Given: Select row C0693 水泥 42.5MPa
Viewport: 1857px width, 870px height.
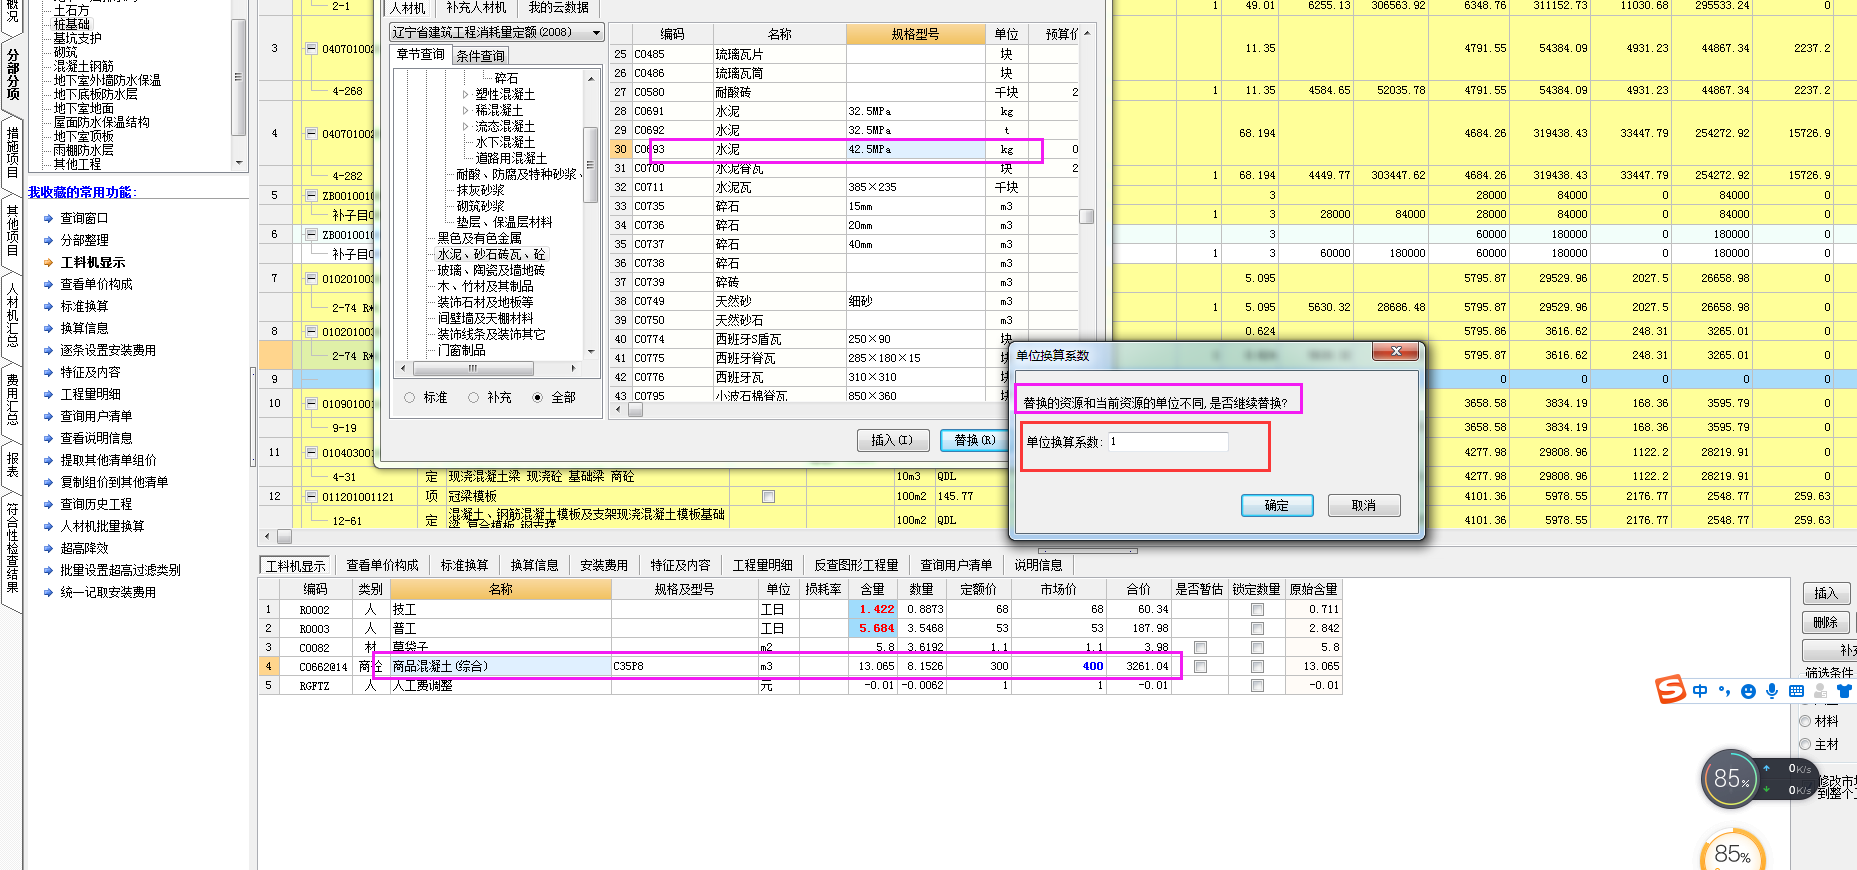Looking at the screenshot, I should tap(844, 149).
